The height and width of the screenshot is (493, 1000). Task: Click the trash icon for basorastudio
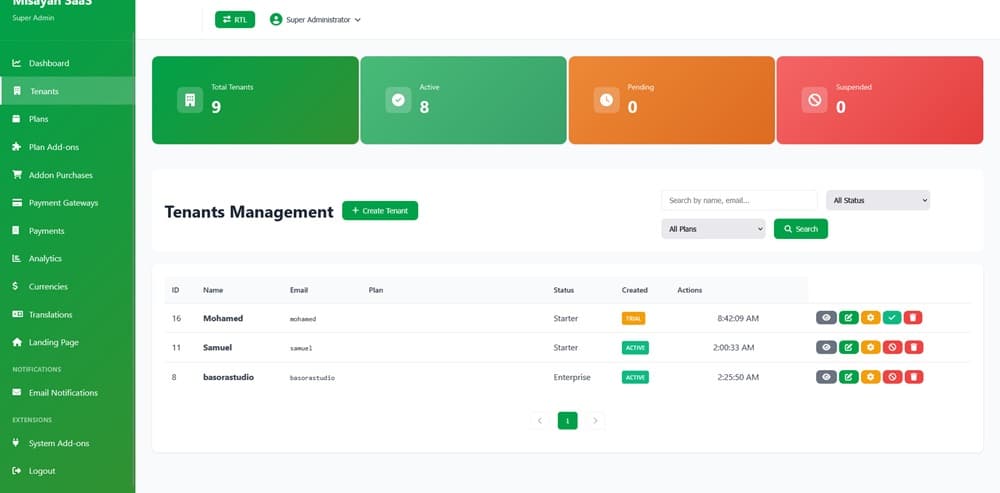(913, 377)
